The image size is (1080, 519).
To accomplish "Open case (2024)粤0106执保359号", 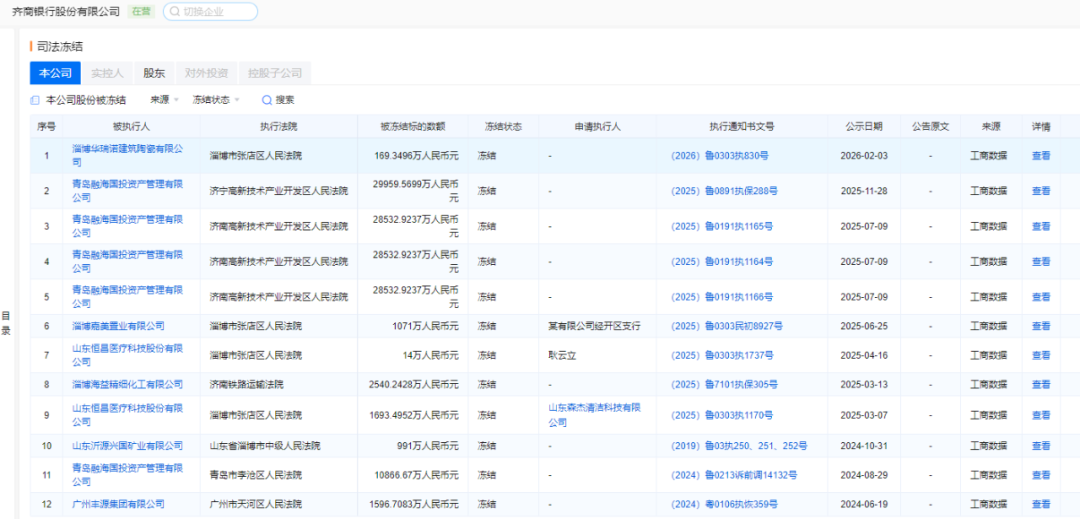I will (x=722, y=505).
